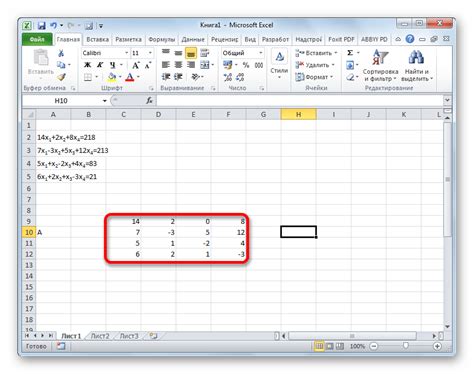Toggle underline Ч formatting
The width and height of the screenshot is (474, 374).
coord(113,65)
